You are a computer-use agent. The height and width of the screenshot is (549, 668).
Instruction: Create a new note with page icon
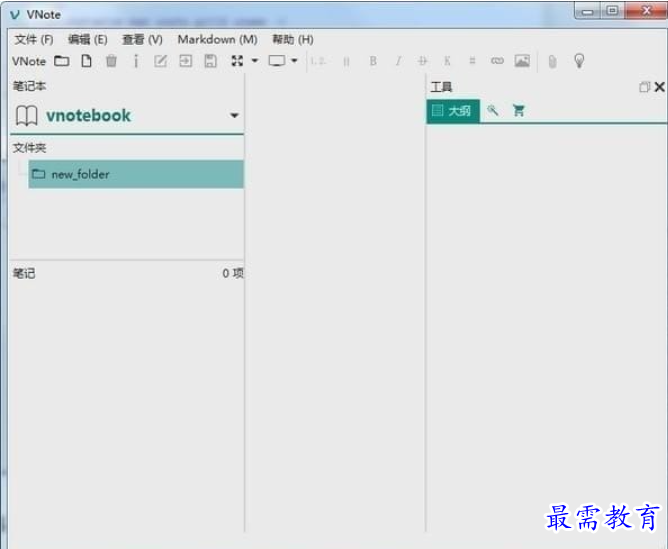86,61
